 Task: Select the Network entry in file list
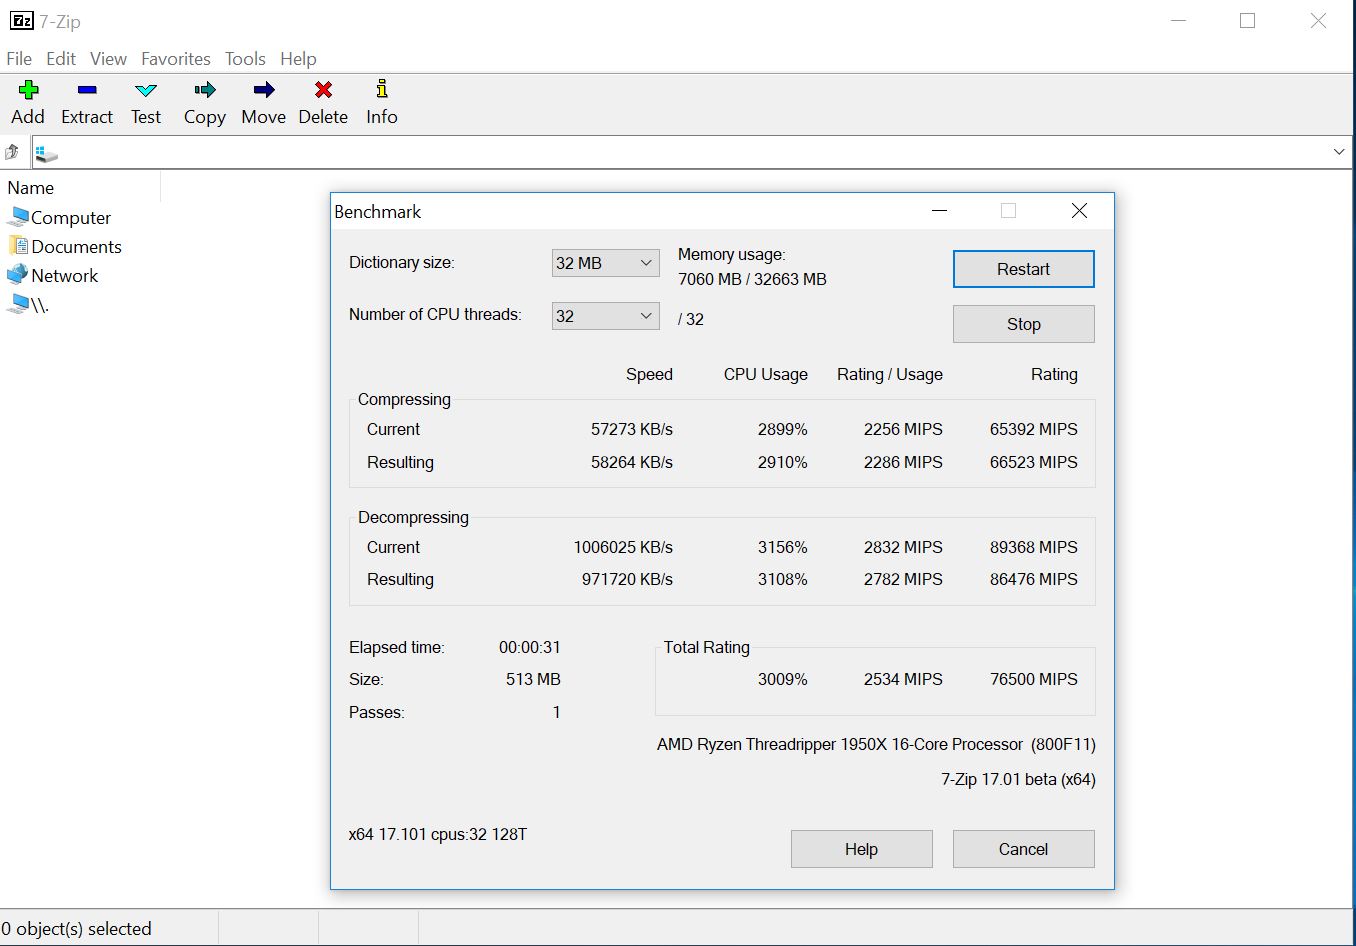click(64, 276)
